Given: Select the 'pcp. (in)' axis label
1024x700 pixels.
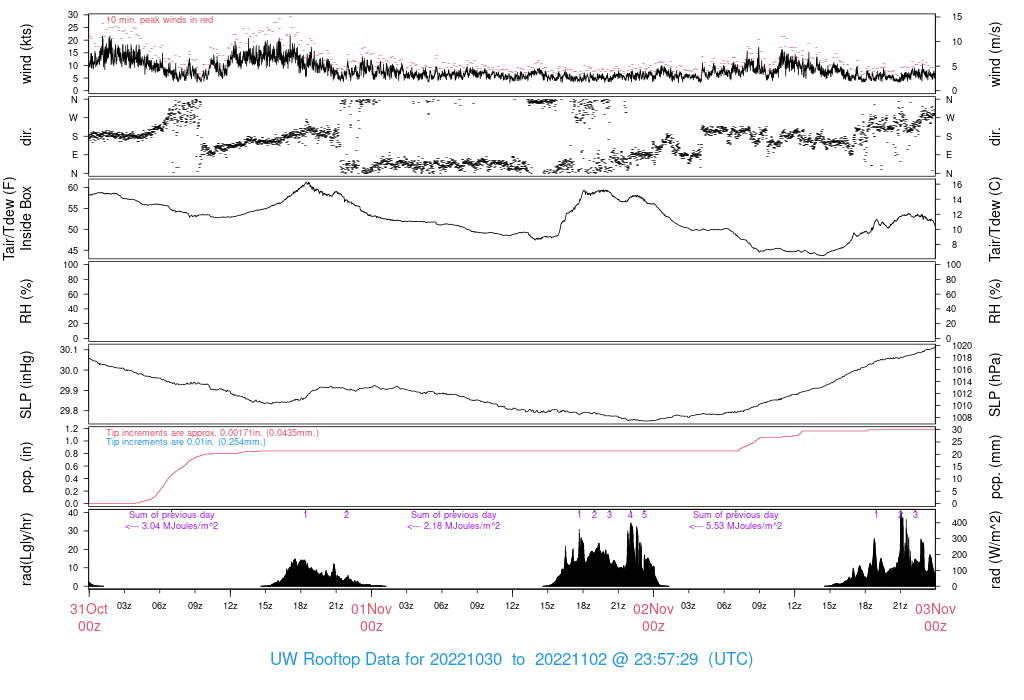Looking at the screenshot, I should (x=26, y=467).
